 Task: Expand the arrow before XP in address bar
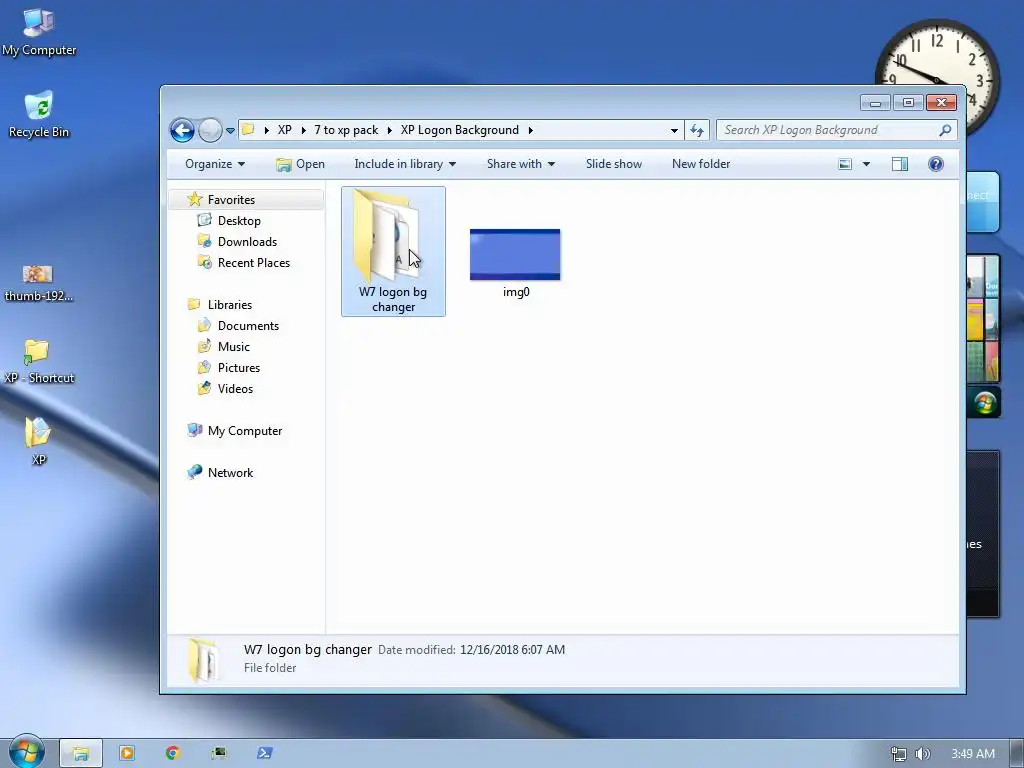pos(266,130)
